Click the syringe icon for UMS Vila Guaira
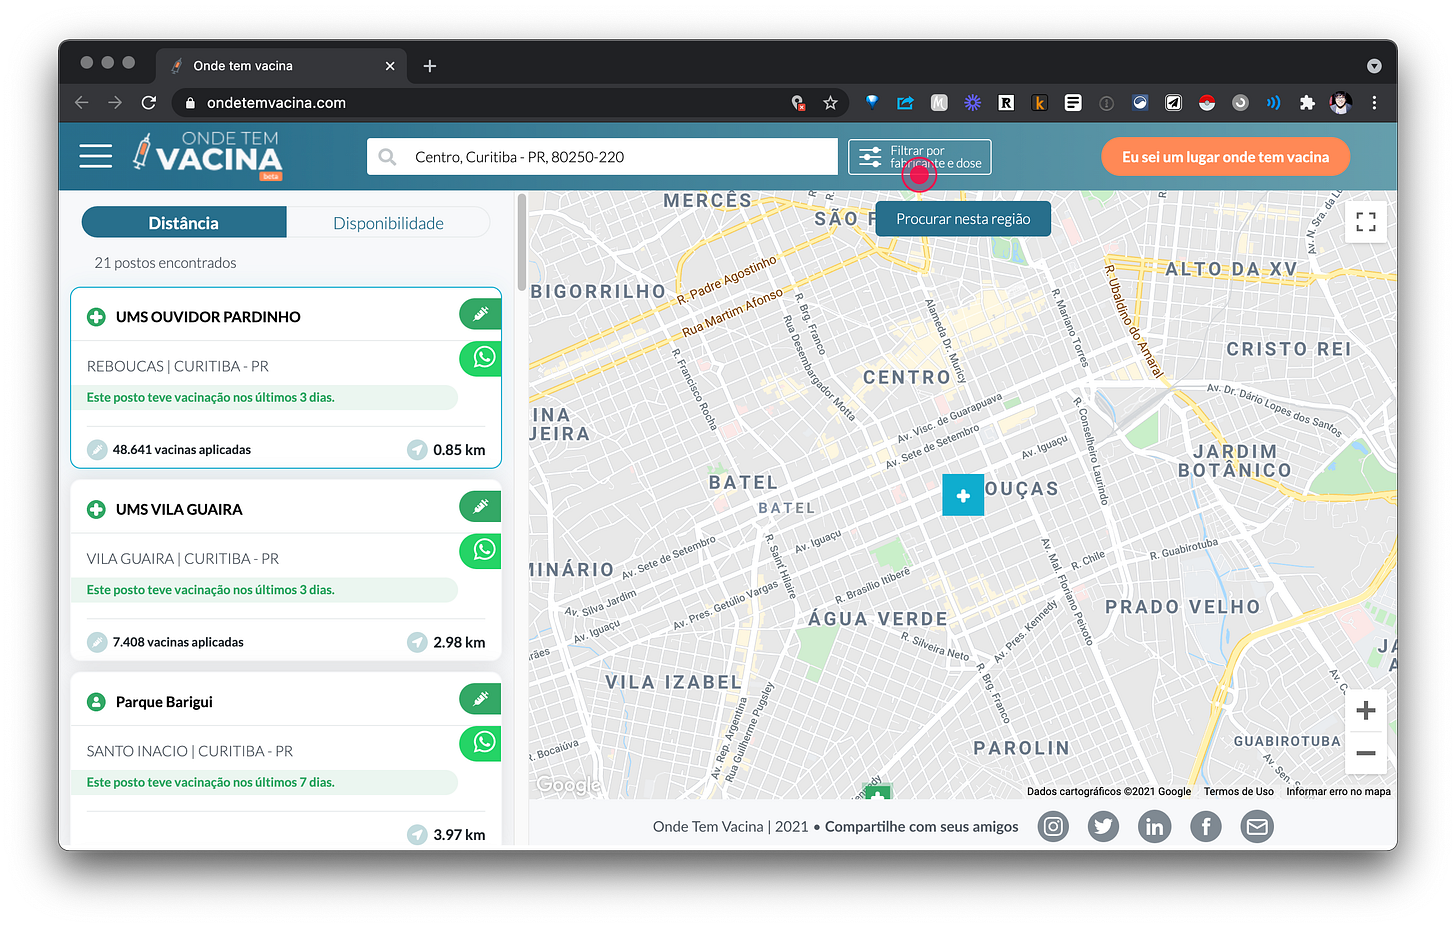The image size is (1456, 928). (480, 506)
